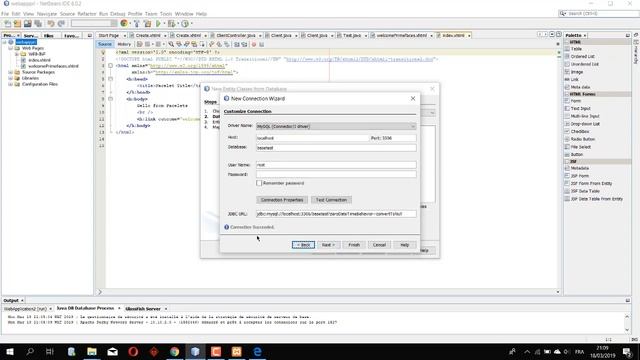Select welcomePrimefaces.xhtml in Projects tree

53,66
